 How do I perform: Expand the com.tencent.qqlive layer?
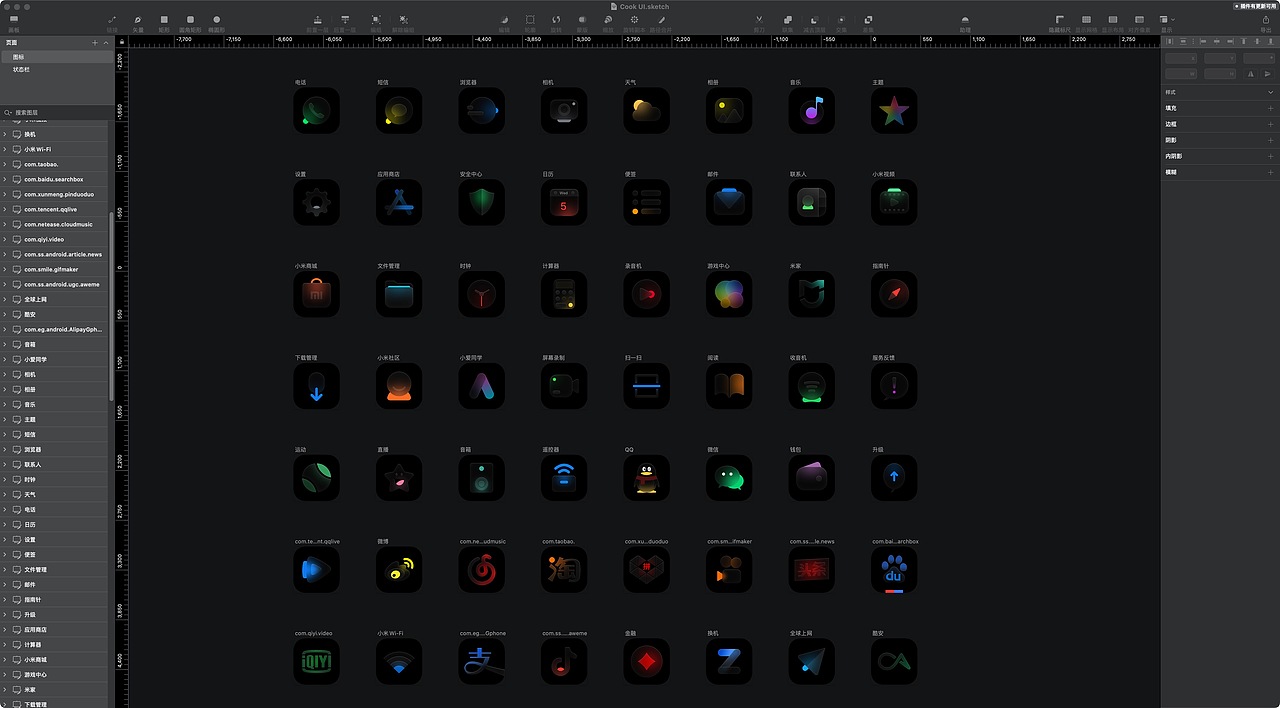point(5,209)
